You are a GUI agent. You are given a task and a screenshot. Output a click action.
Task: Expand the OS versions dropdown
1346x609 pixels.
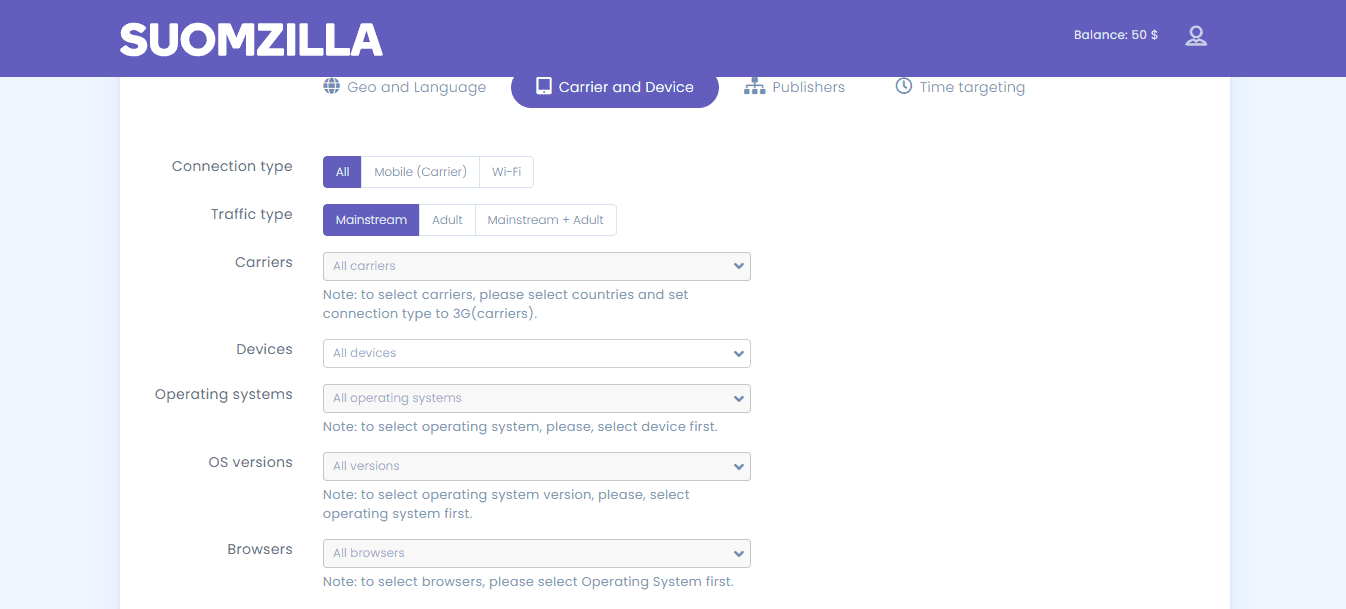click(x=536, y=466)
